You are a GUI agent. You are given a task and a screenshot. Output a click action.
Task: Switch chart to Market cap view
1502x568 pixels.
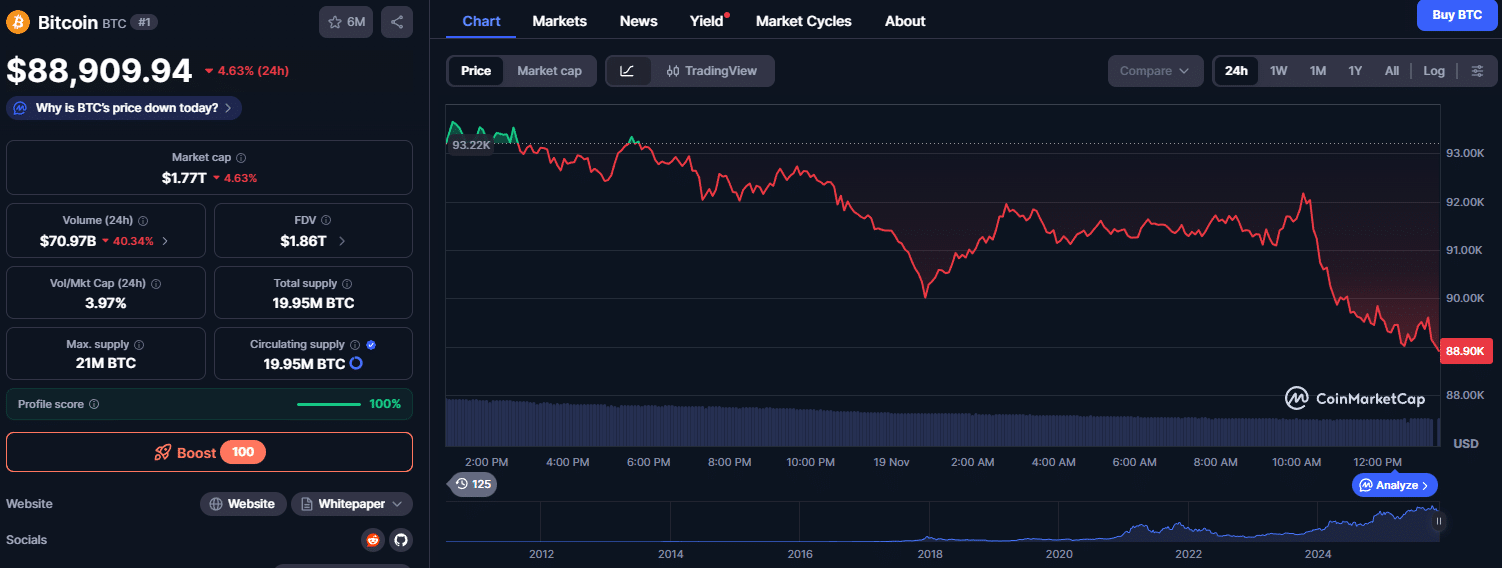click(x=549, y=71)
